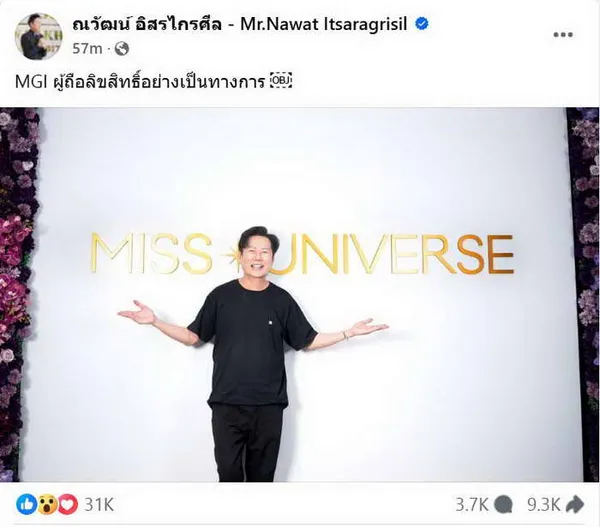Click the 57m post timestamp
The width and height of the screenshot is (600, 527).
87,49
